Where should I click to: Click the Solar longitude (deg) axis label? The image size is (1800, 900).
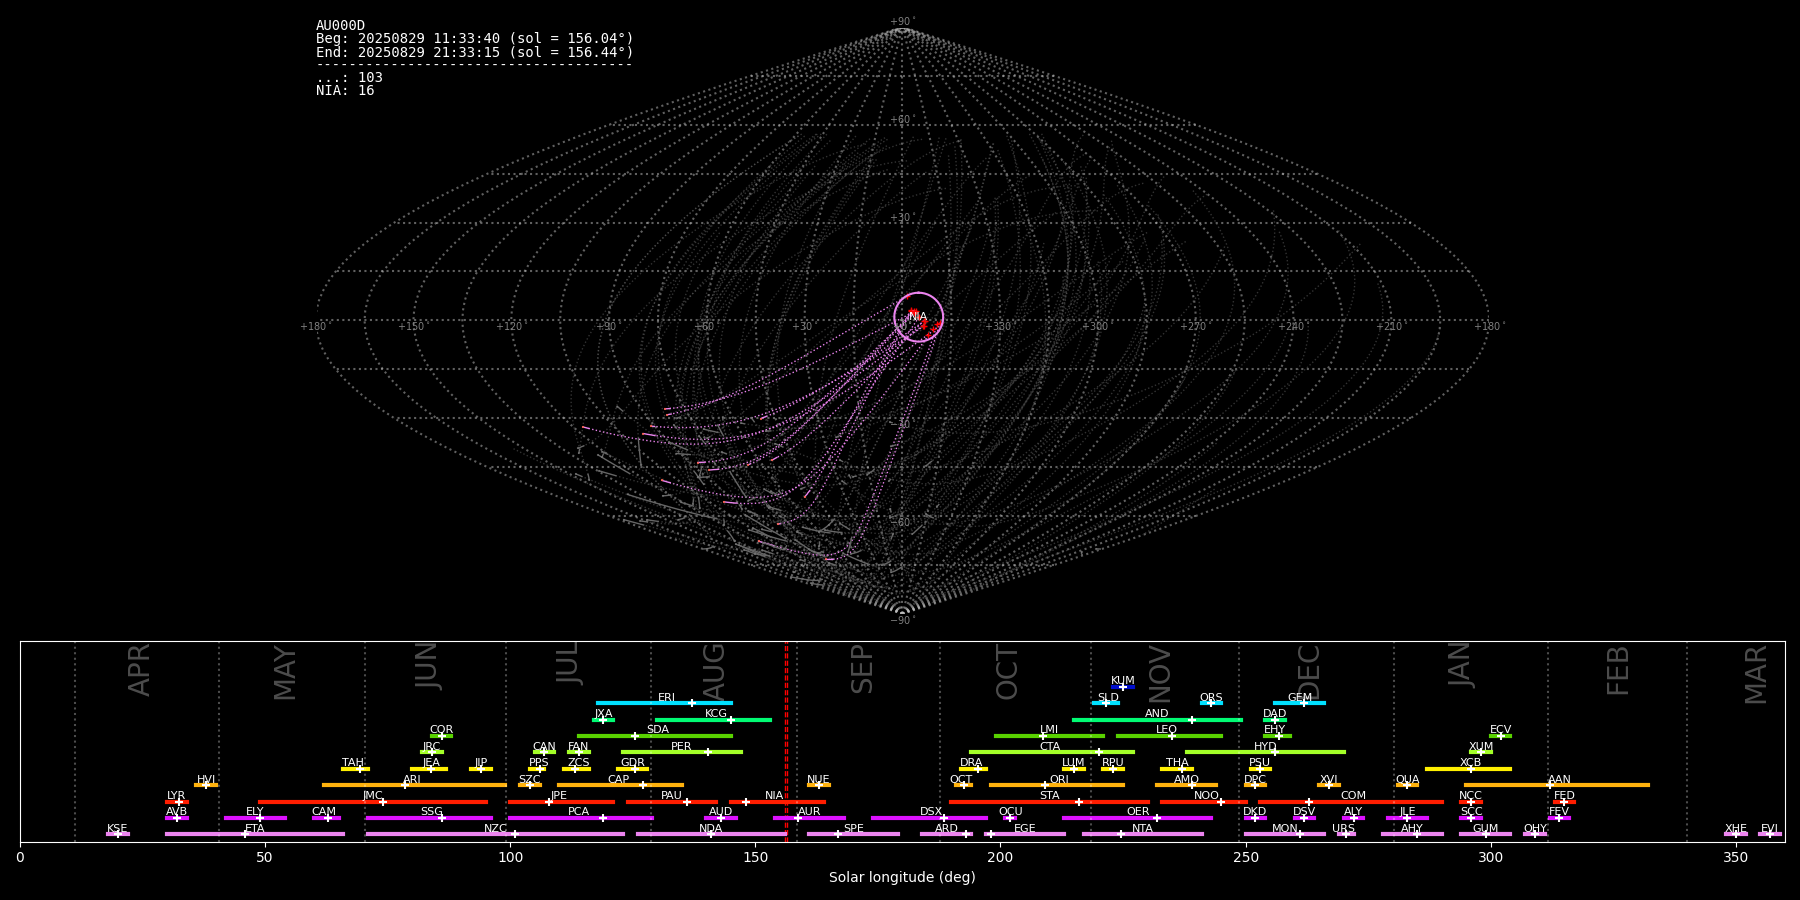point(902,878)
